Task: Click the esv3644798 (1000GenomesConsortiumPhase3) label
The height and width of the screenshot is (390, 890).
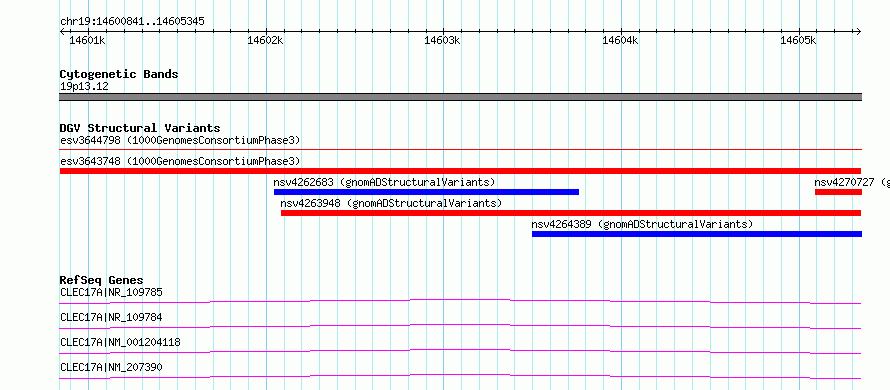Action: (180, 140)
